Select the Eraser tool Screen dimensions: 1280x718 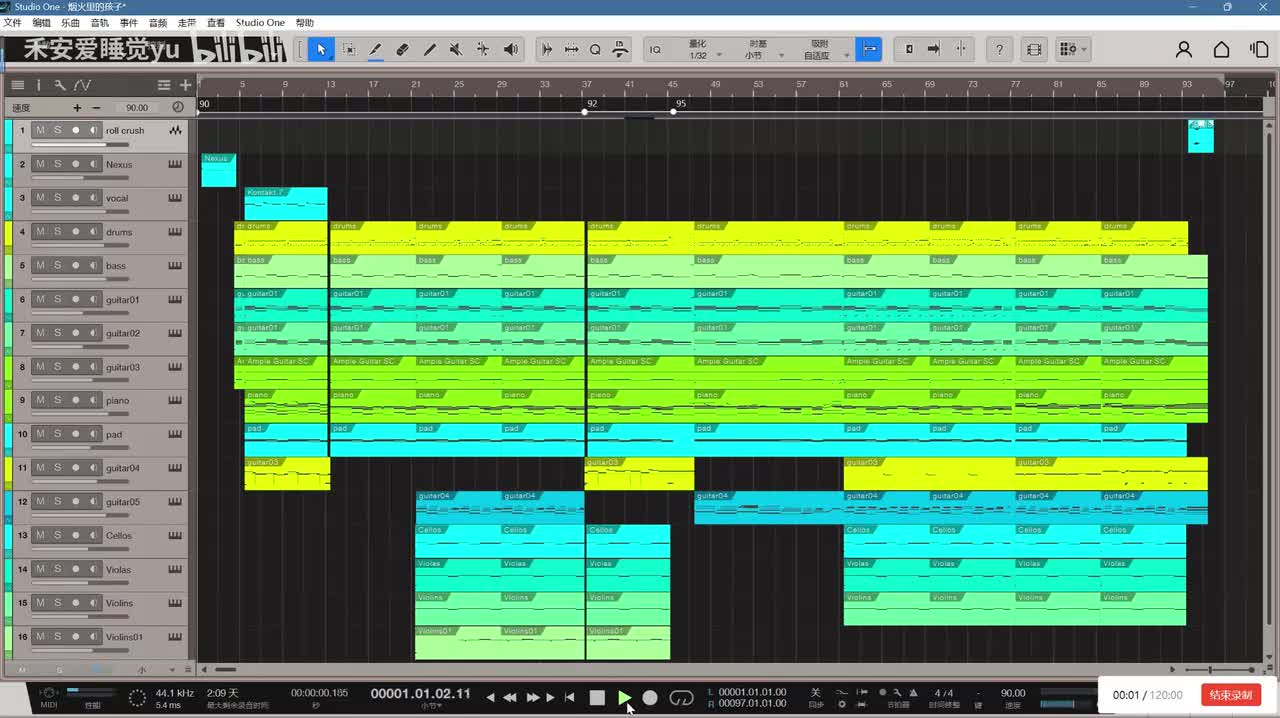click(x=403, y=49)
